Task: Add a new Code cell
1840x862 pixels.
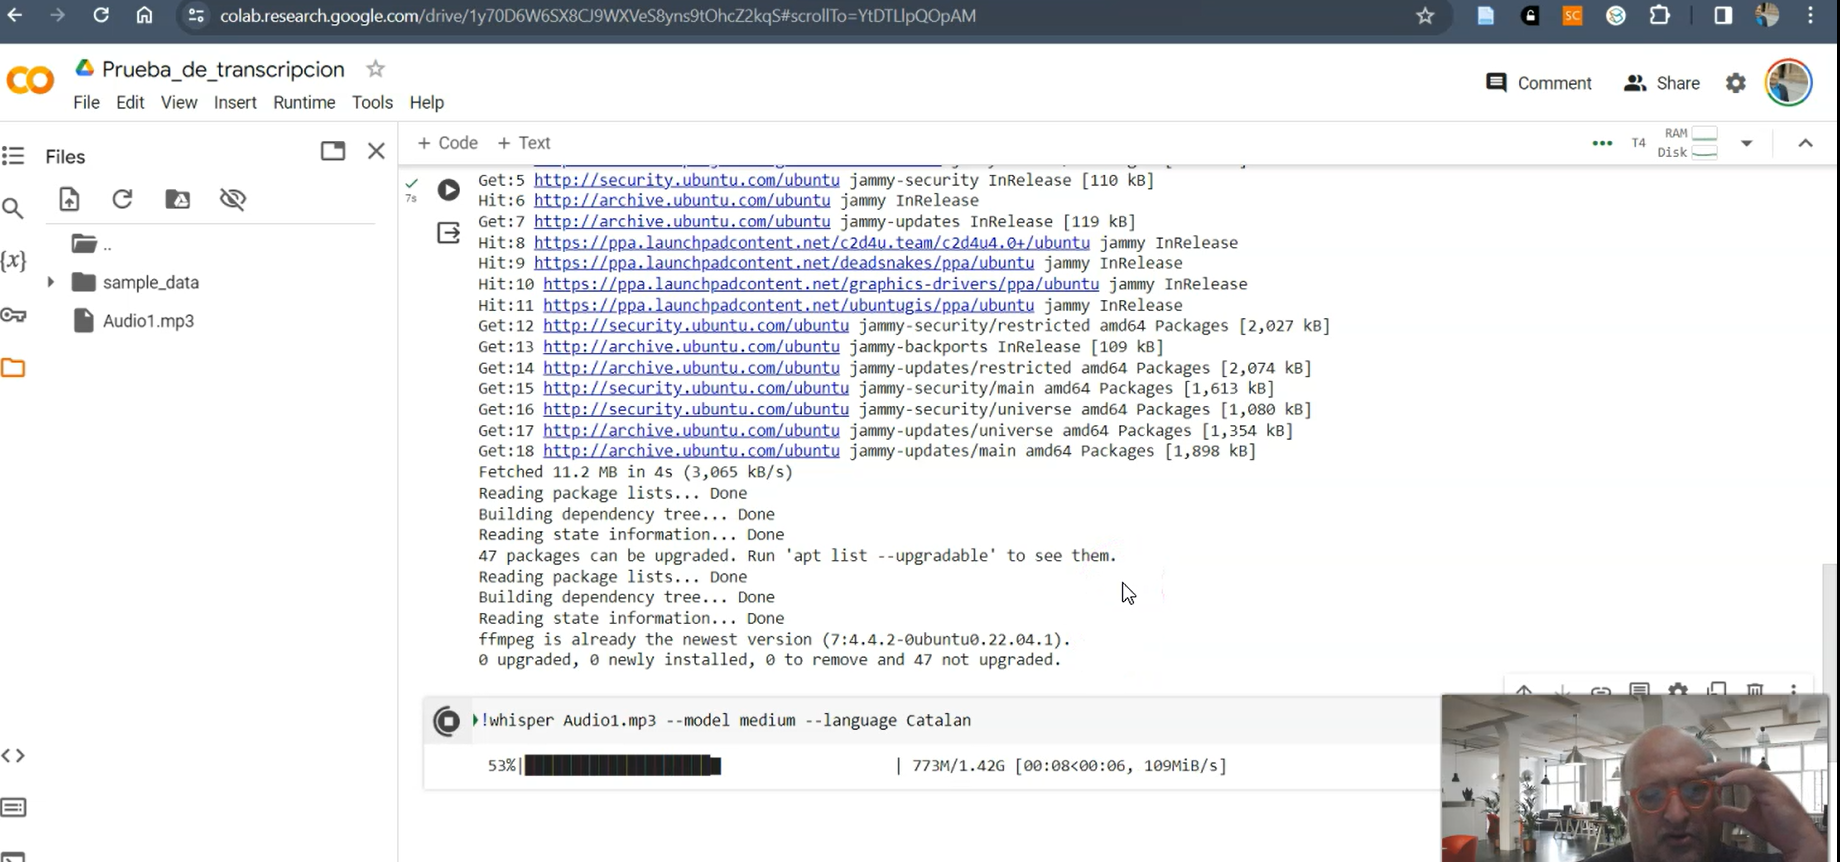Action: tap(447, 143)
